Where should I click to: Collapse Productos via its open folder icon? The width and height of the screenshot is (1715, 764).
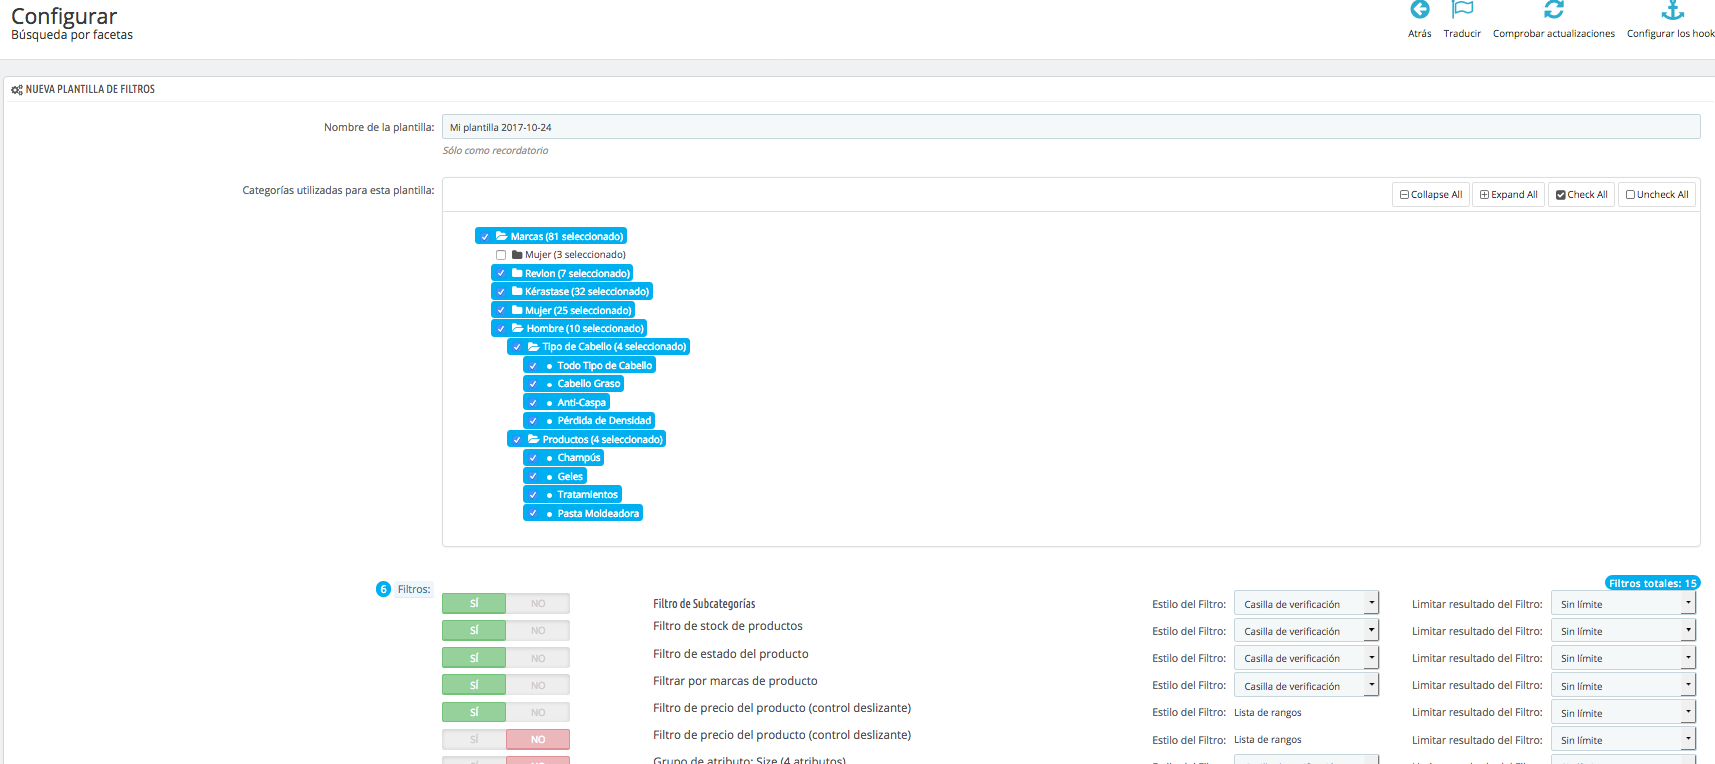[534, 439]
